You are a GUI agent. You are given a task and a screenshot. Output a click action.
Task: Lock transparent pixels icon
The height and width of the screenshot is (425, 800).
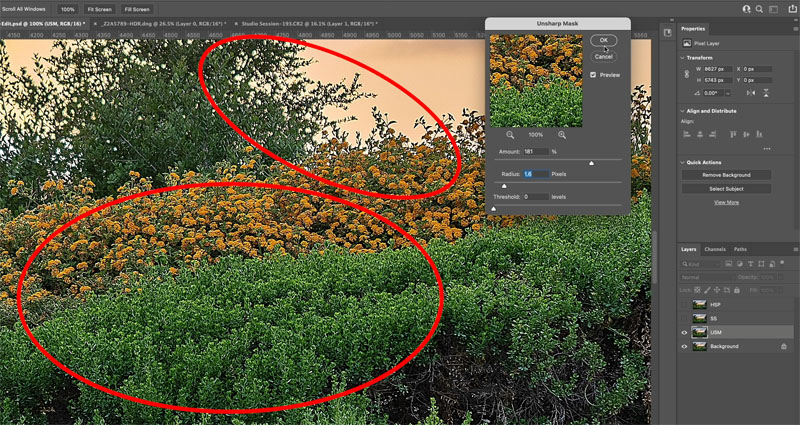[x=697, y=290]
